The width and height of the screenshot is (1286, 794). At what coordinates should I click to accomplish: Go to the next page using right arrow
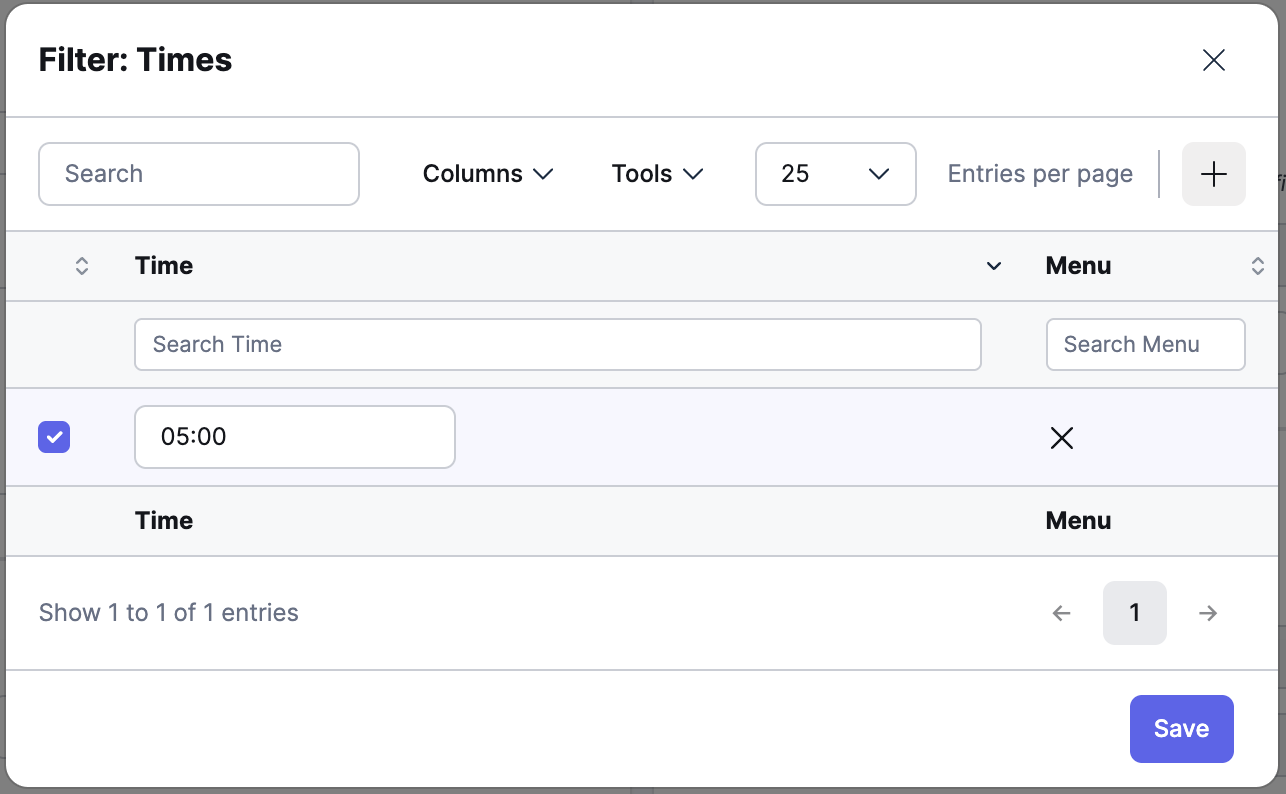pos(1208,613)
